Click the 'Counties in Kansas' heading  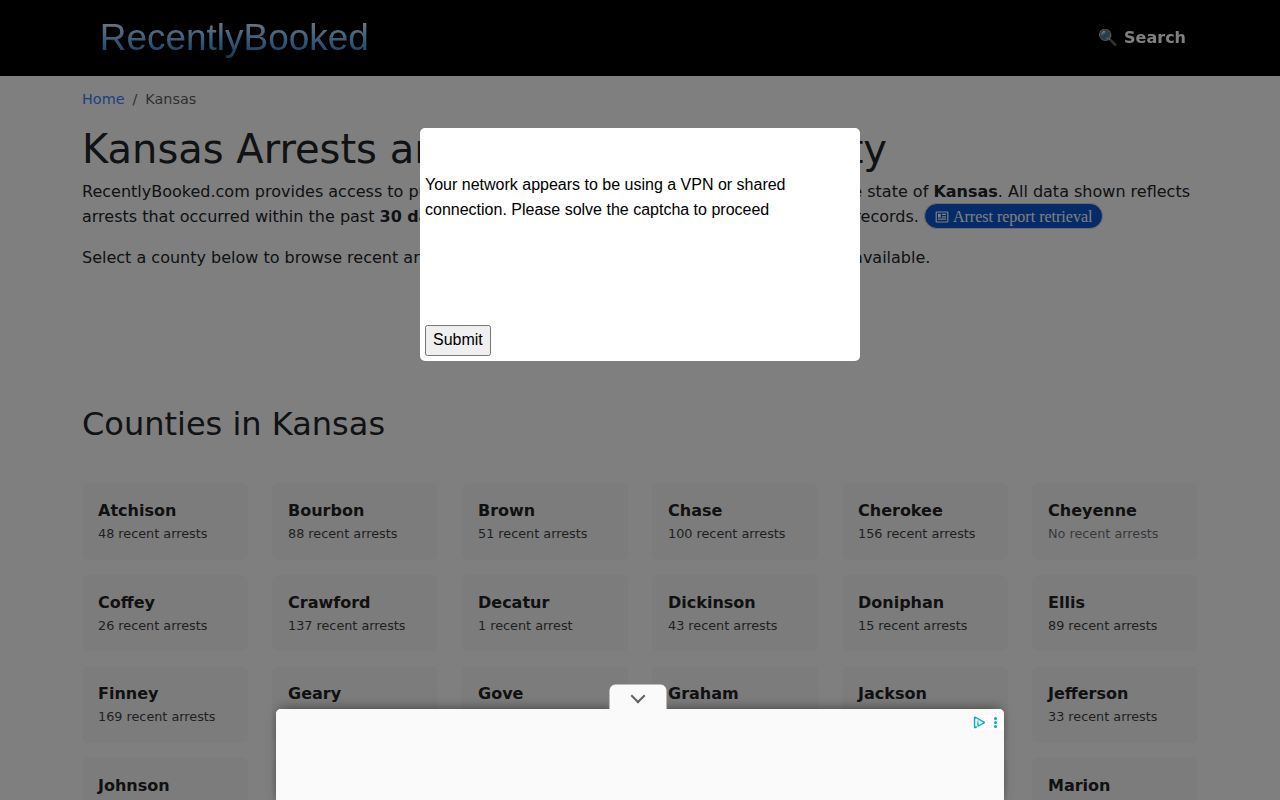[233, 424]
